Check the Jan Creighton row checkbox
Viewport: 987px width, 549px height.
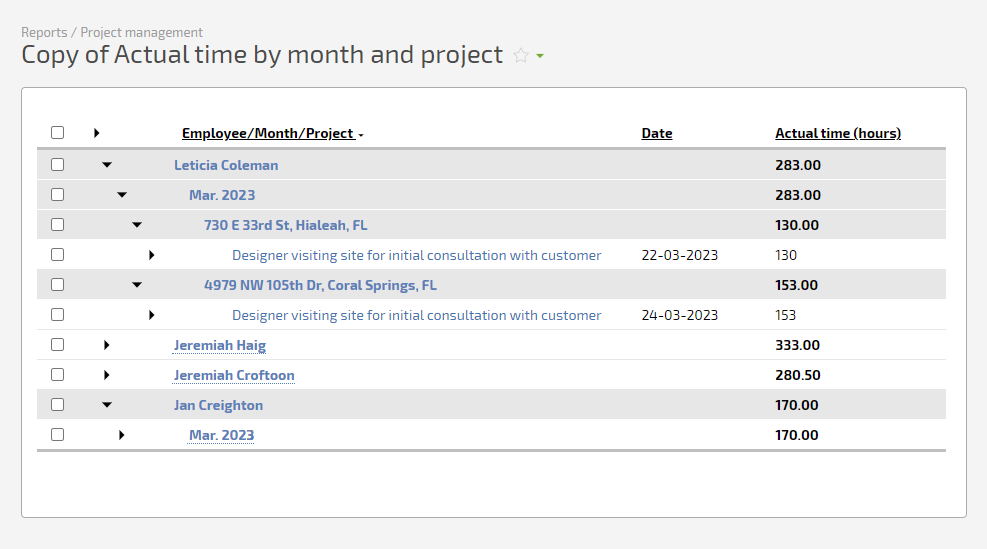57,404
